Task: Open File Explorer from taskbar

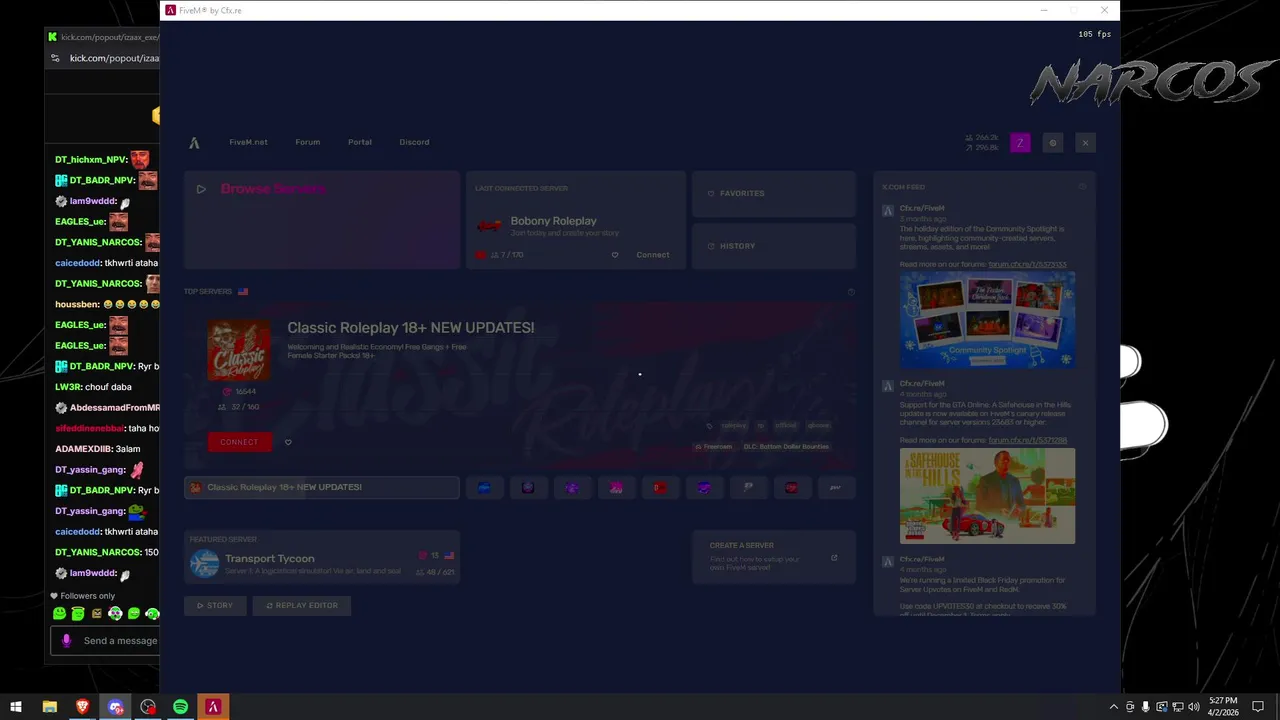Action: coord(49,707)
